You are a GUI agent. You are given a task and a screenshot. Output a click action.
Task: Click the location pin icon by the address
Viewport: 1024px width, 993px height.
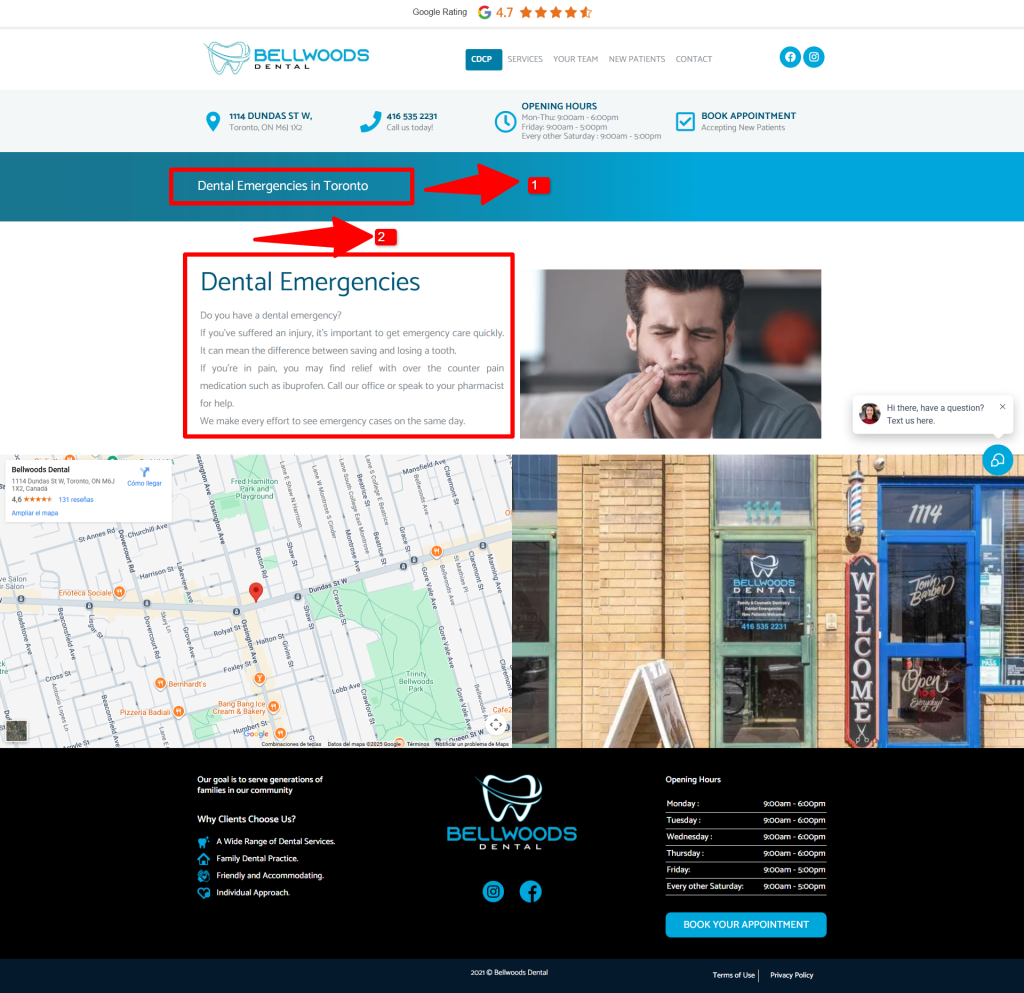(212, 122)
